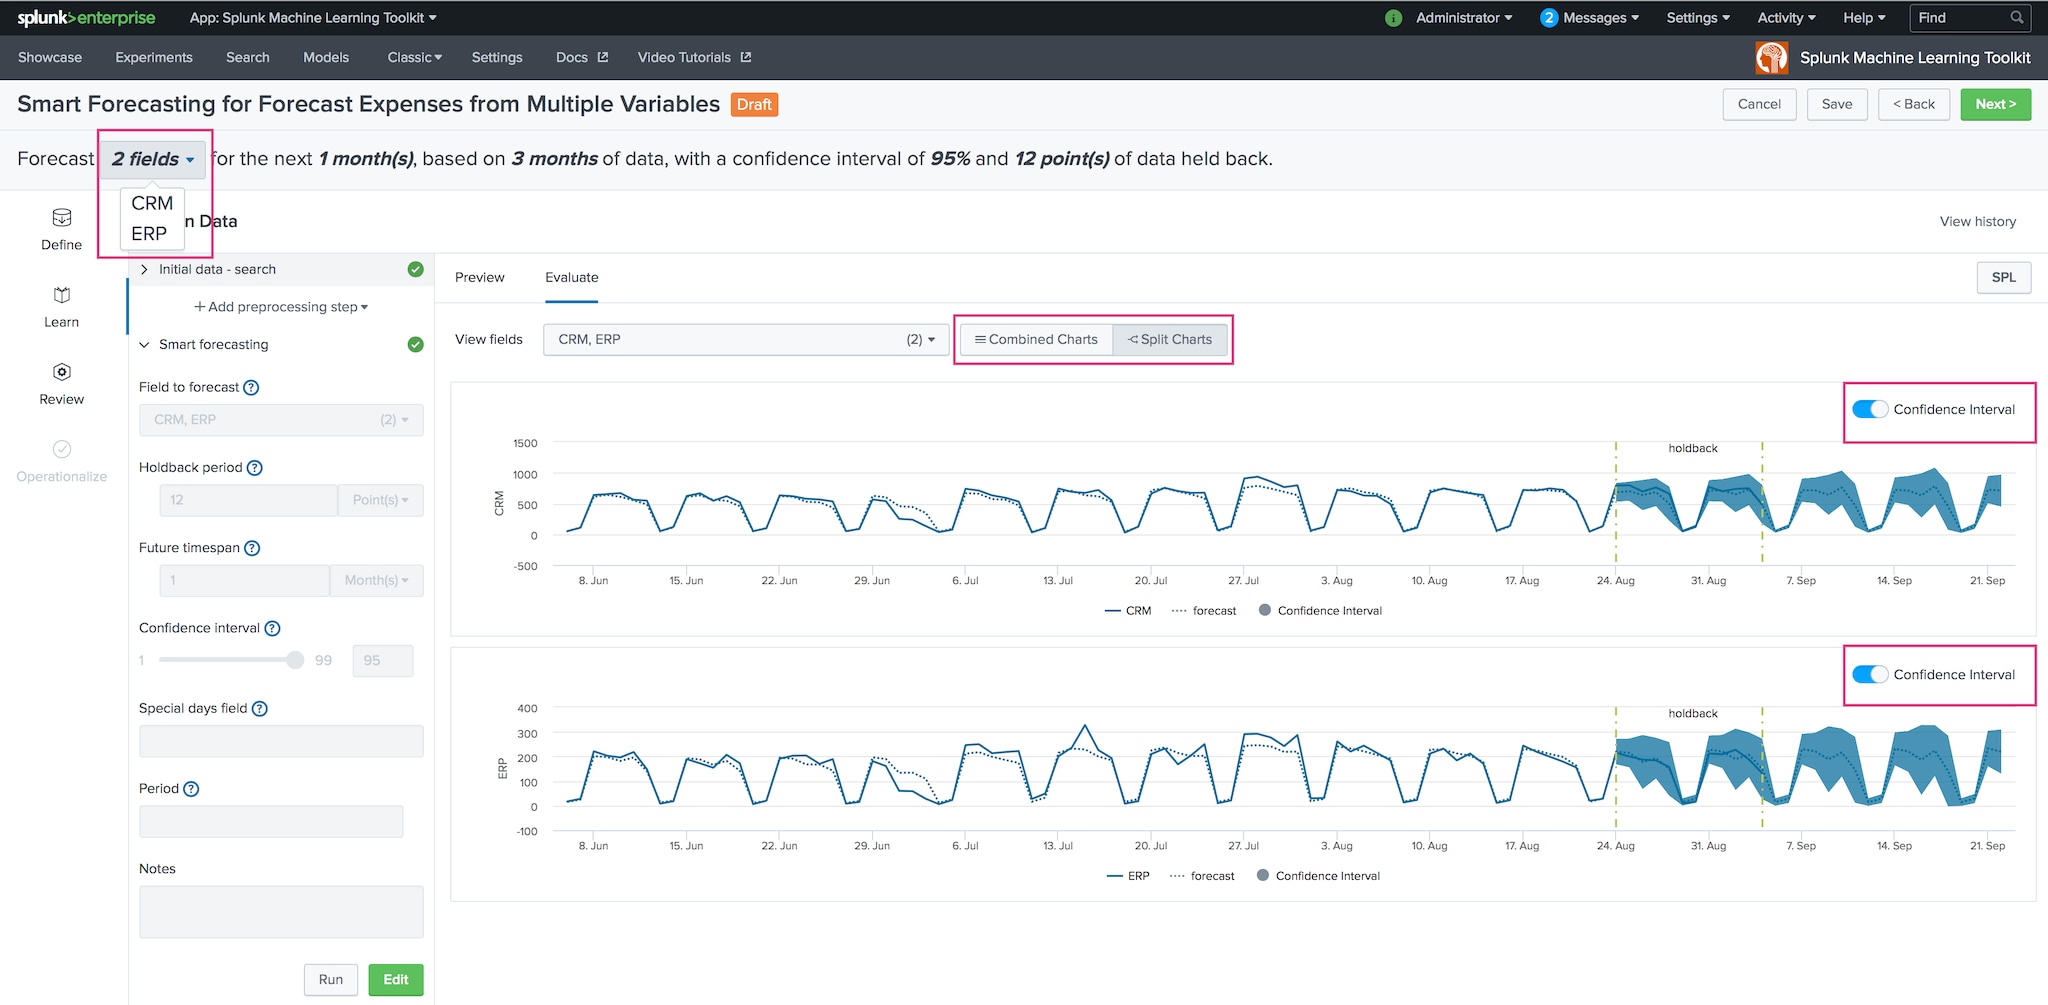Click the Cancel button
Image resolution: width=2048 pixels, height=1005 pixels.
1759,104
